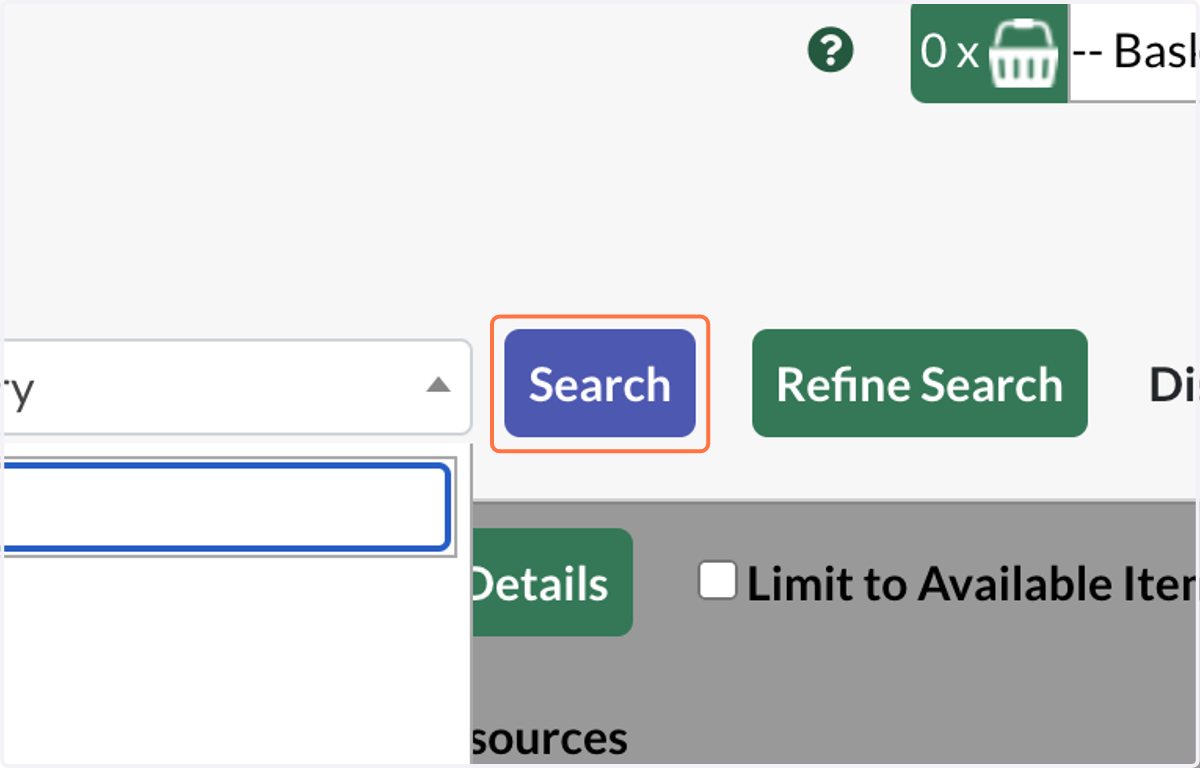
Task: Focus the filter text box inside the dropdown
Action: click(x=225, y=507)
